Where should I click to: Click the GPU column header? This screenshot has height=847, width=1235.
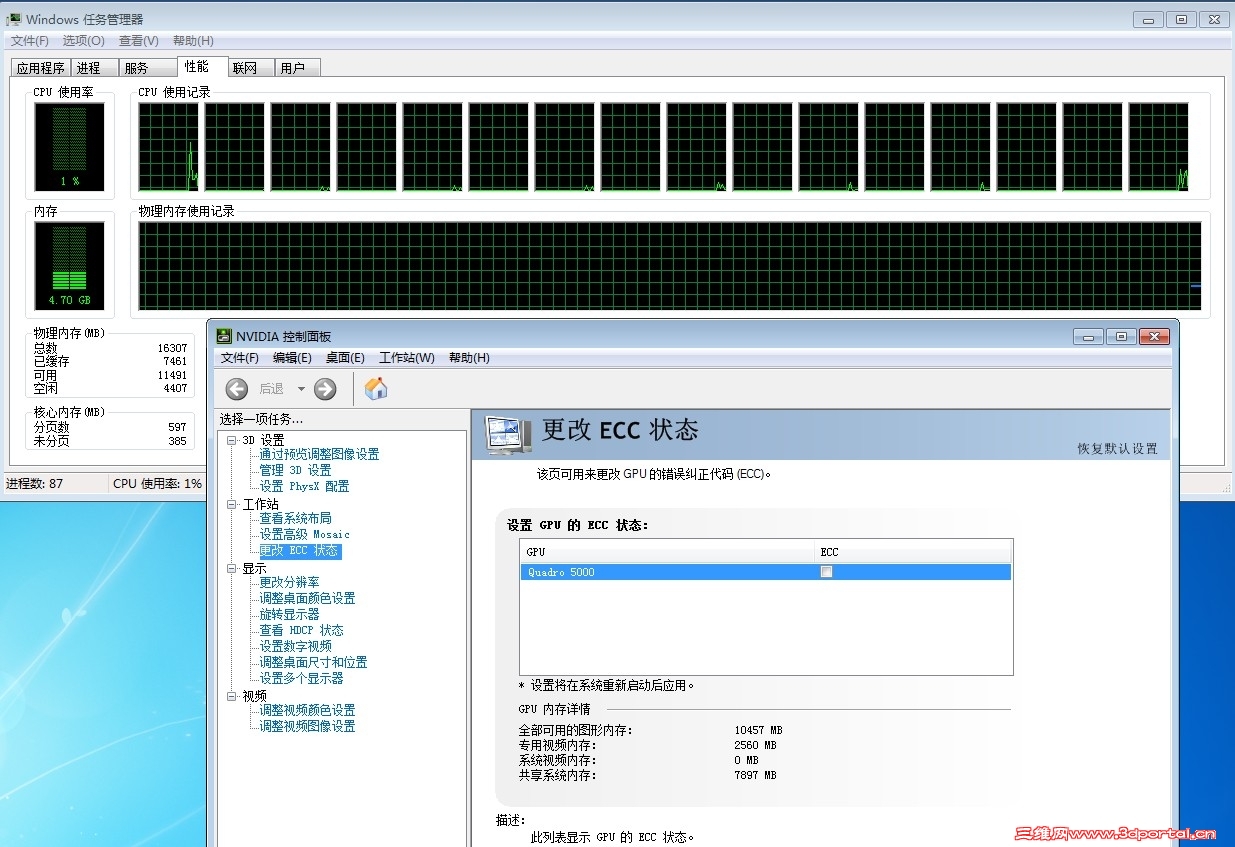tap(668, 552)
